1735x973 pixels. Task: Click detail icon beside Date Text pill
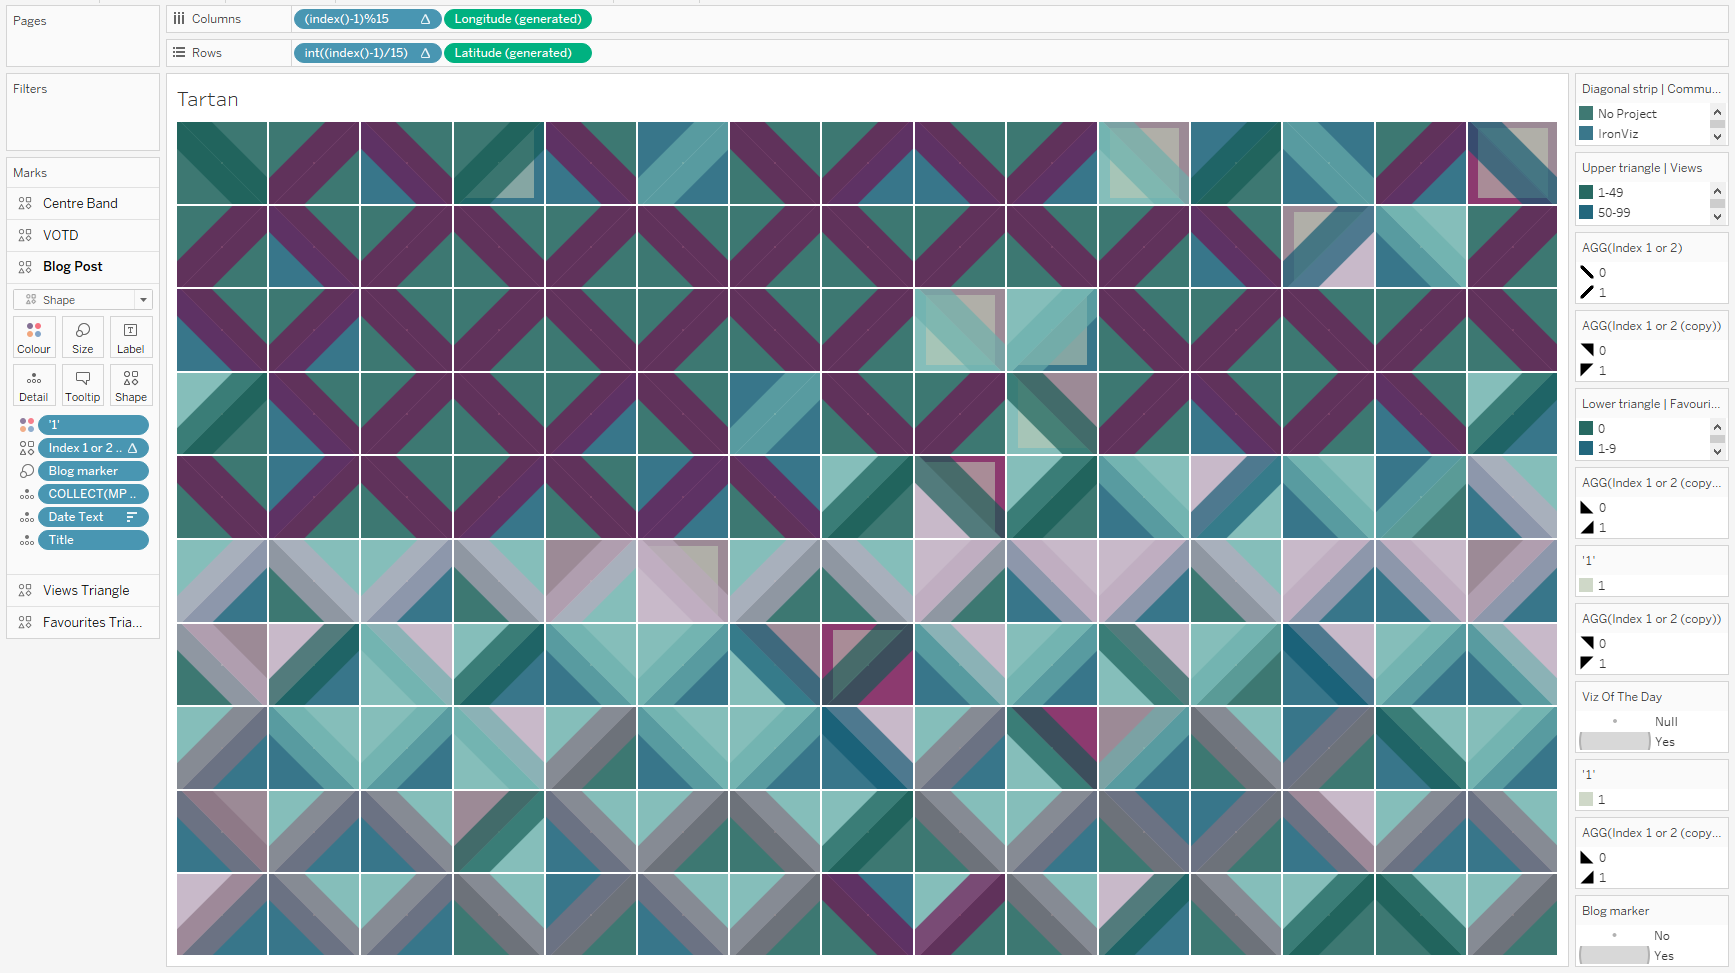pyautogui.click(x=27, y=517)
